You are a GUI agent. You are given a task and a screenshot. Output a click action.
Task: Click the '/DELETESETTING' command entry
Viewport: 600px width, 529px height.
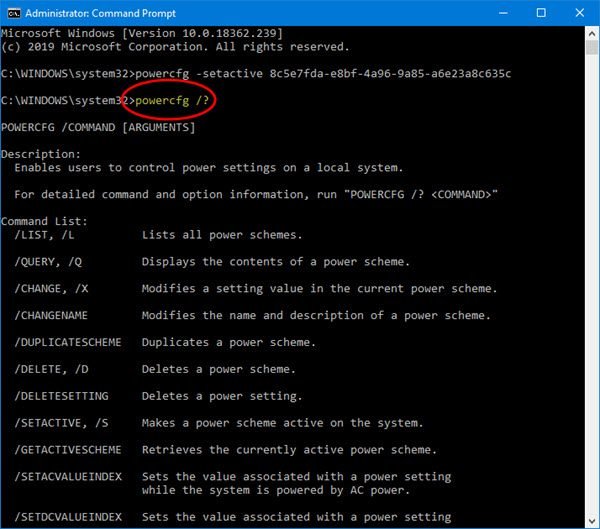point(61,396)
